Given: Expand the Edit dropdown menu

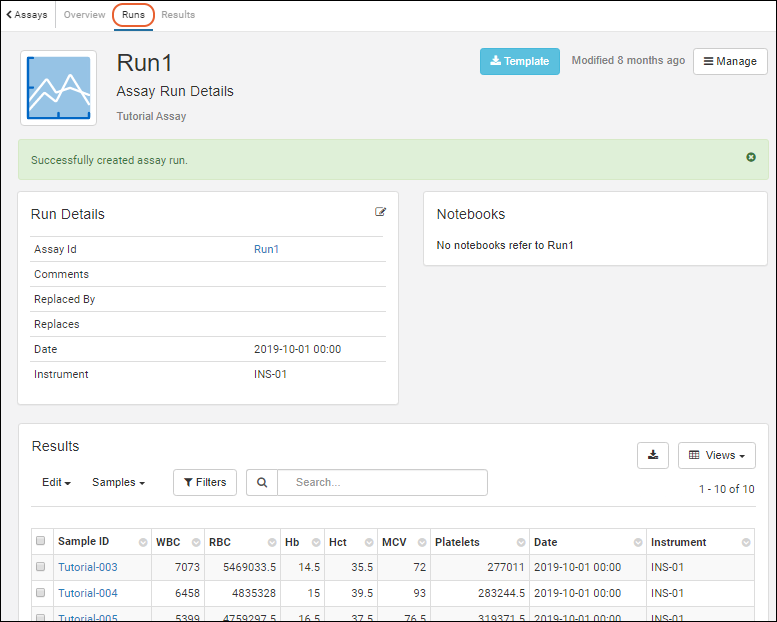Looking at the screenshot, I should point(56,482).
